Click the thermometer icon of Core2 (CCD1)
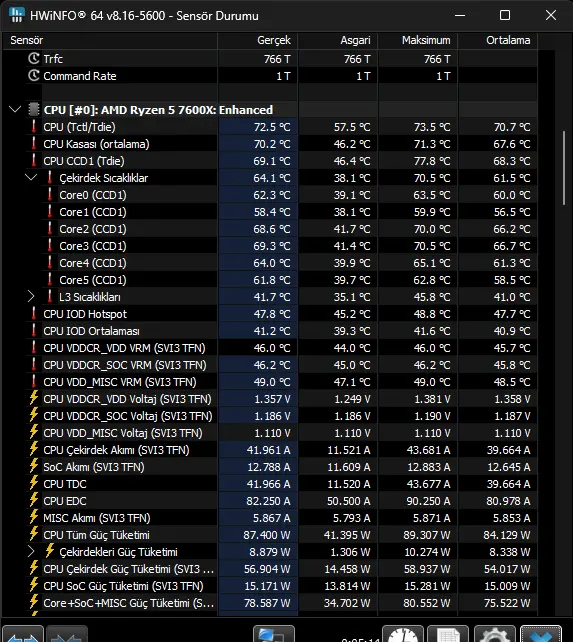 click(50, 228)
